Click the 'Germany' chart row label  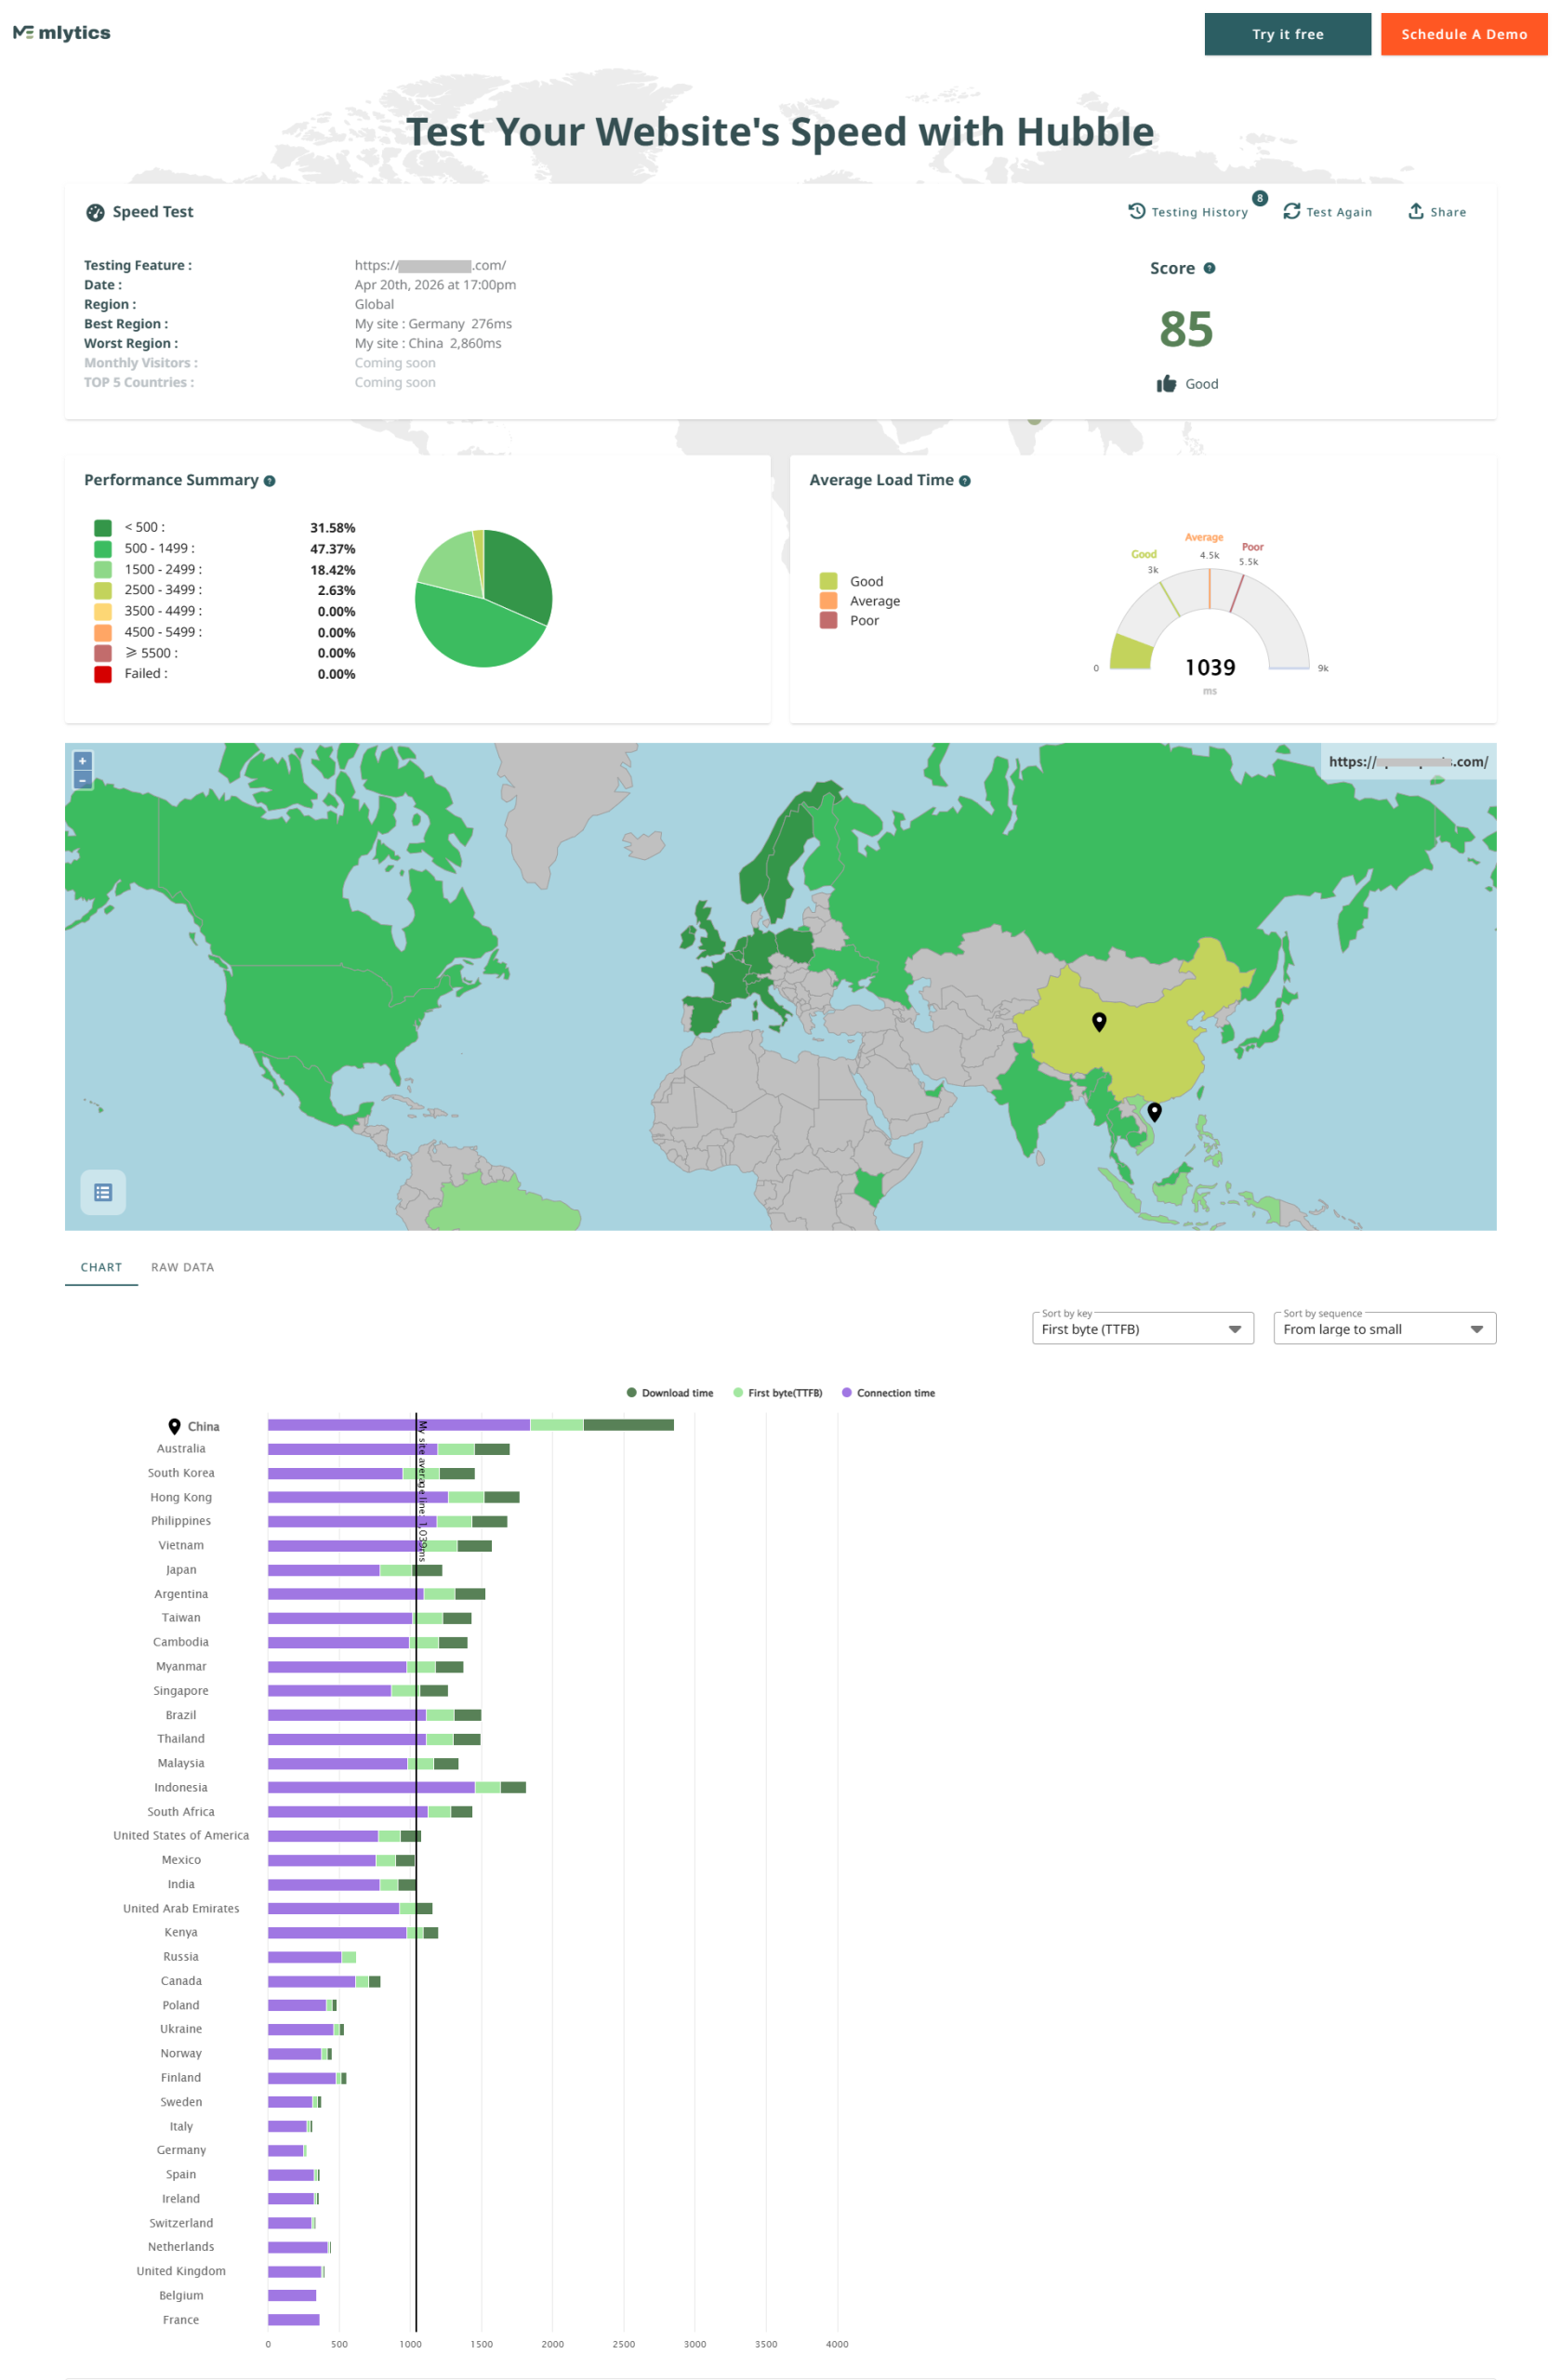pyautogui.click(x=181, y=2150)
